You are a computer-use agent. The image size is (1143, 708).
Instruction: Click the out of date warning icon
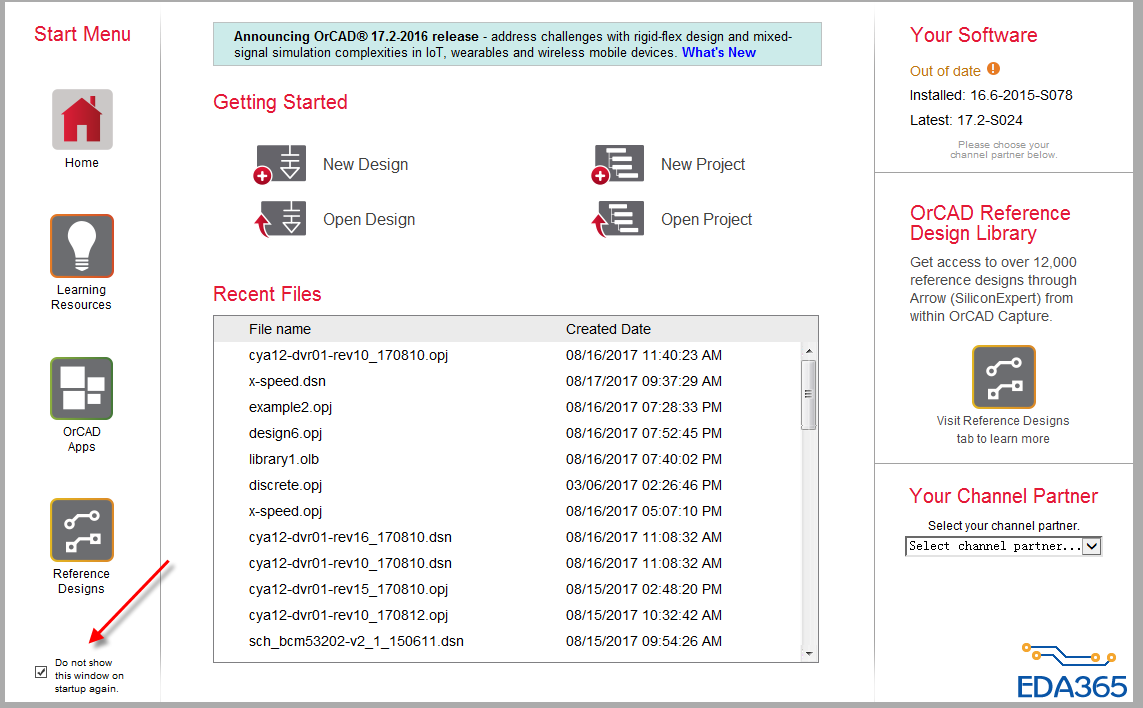(994, 69)
